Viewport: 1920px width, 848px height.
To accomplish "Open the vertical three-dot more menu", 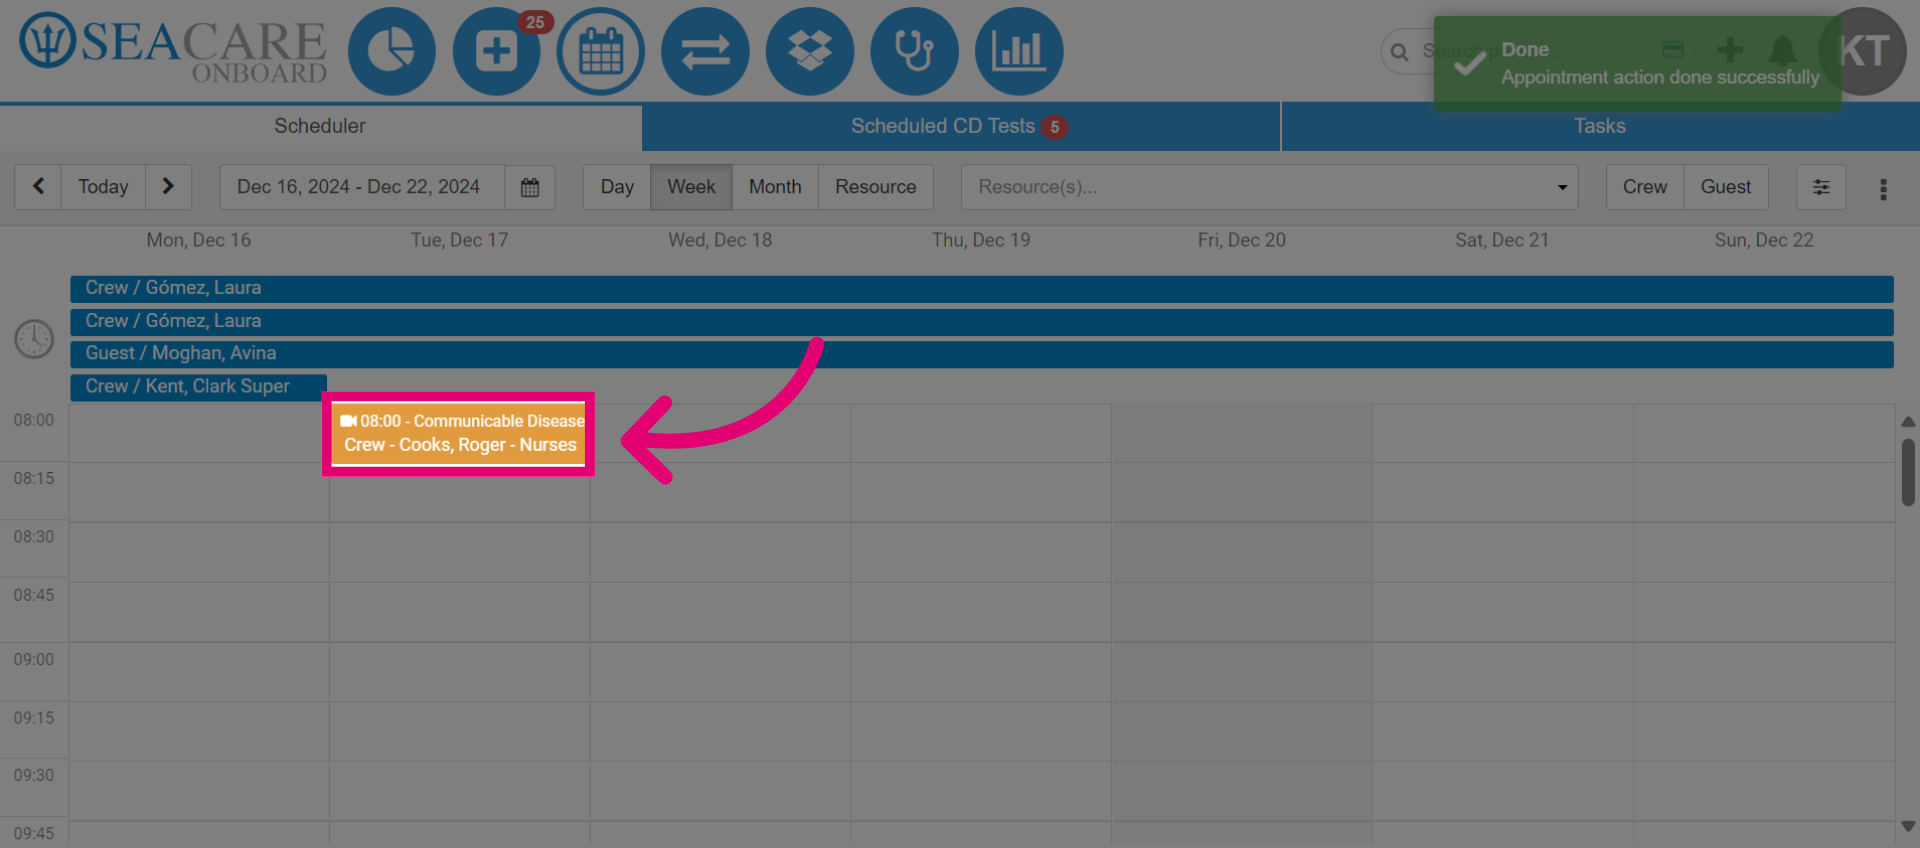I will point(1883,189).
